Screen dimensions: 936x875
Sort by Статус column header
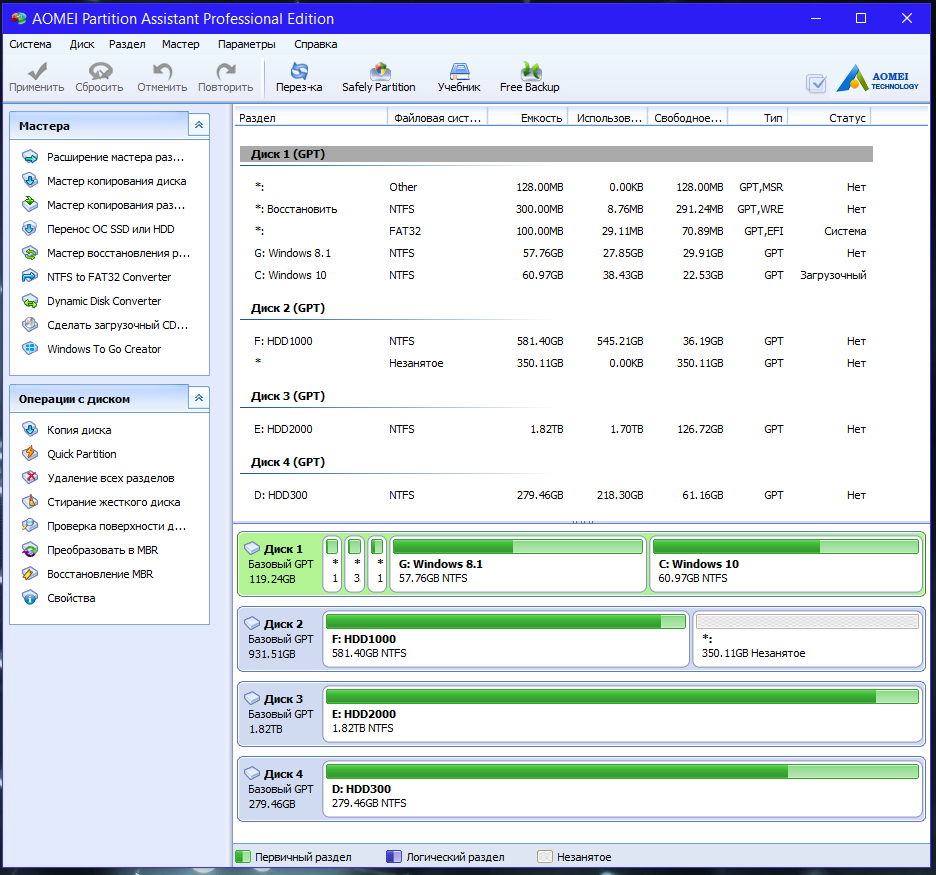pyautogui.click(x=829, y=118)
